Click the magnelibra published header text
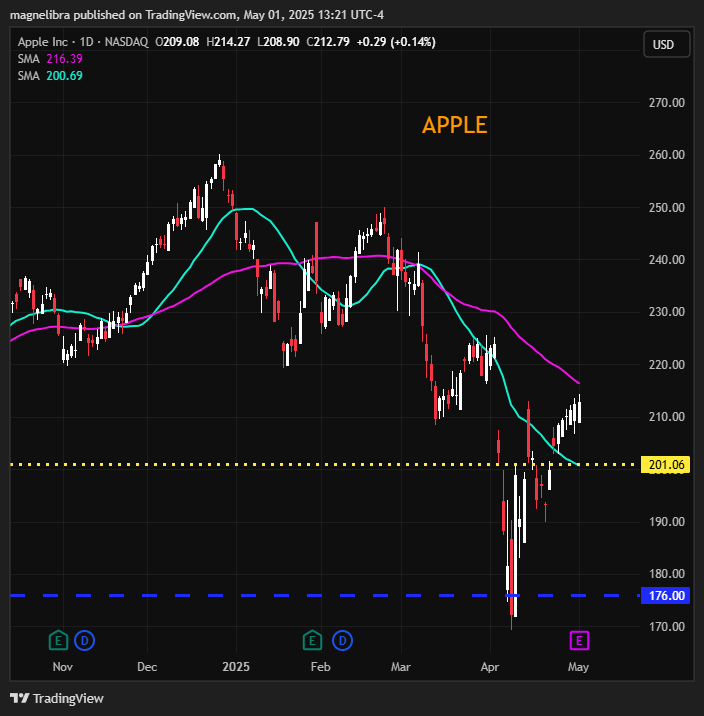The height and width of the screenshot is (716, 704). coord(197,15)
